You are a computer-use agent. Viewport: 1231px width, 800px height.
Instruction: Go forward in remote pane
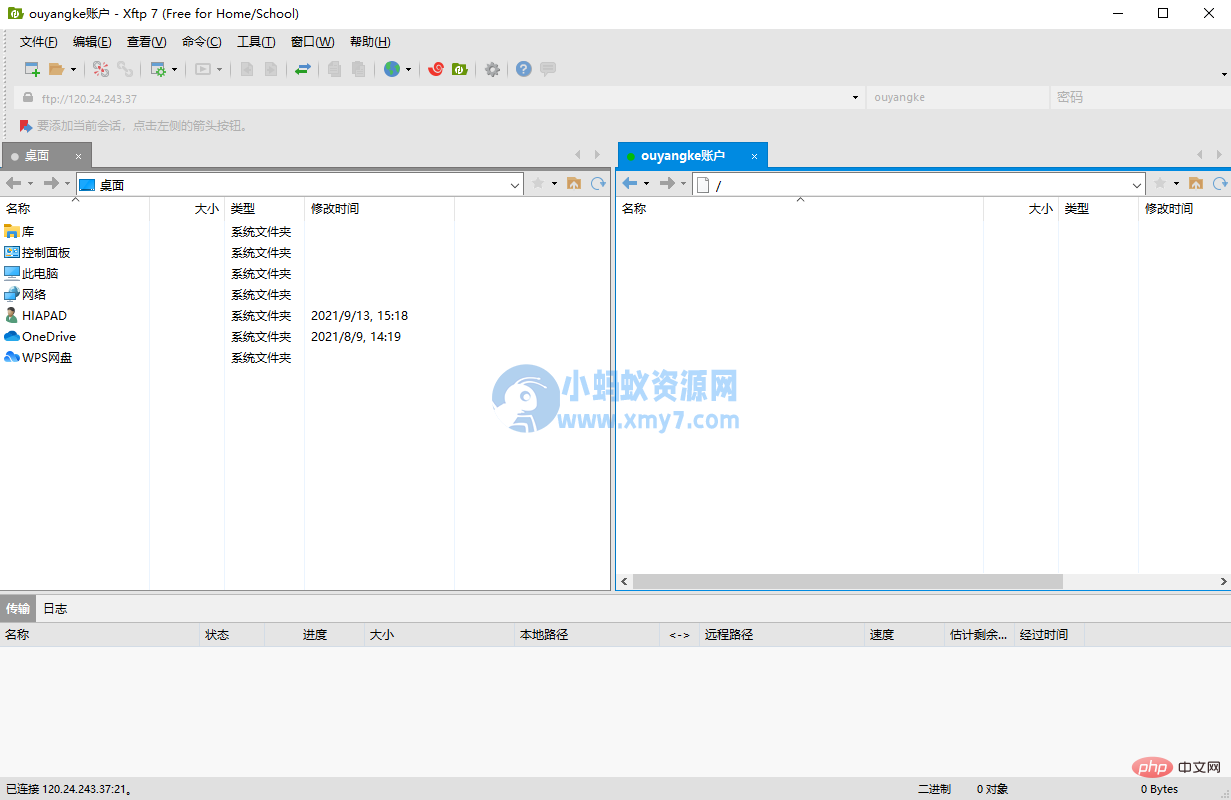667,184
